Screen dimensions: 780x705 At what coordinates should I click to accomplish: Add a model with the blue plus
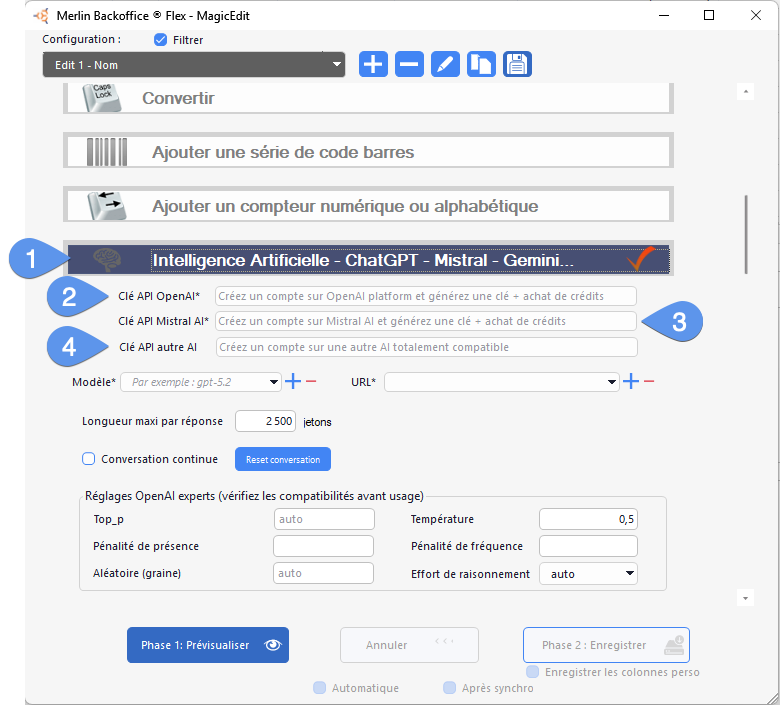(293, 382)
